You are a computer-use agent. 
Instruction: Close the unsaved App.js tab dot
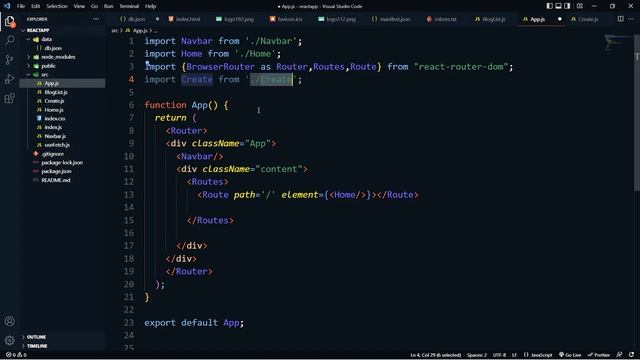[x=560, y=19]
